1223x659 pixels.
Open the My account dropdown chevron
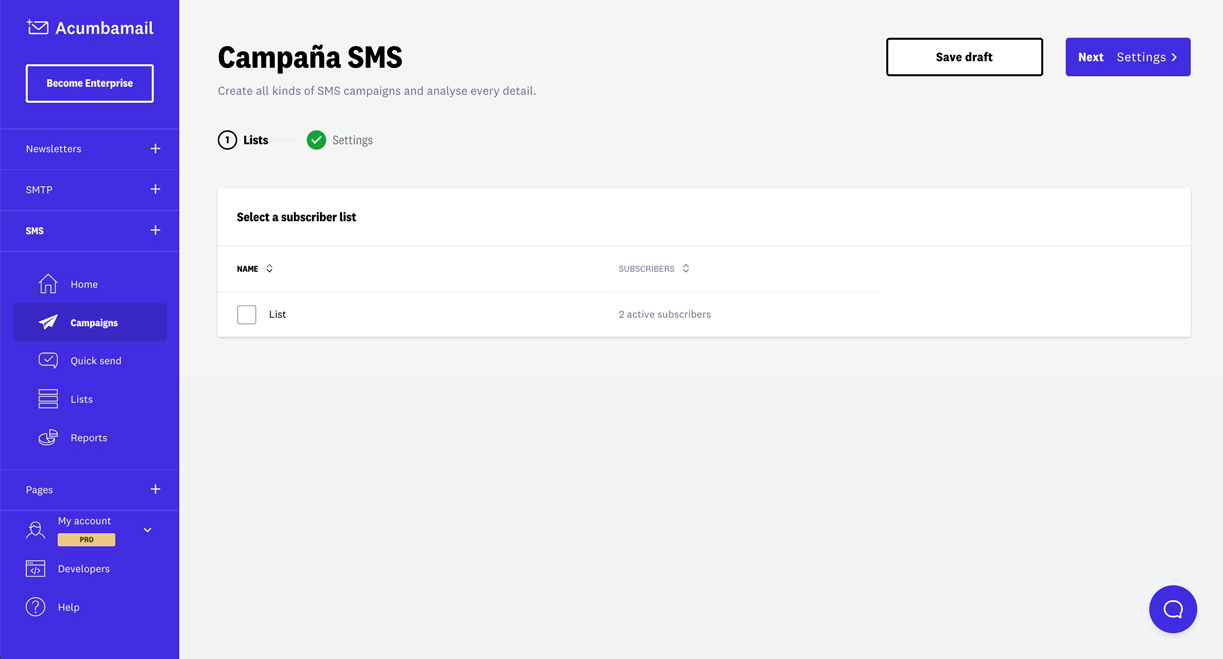pos(147,530)
